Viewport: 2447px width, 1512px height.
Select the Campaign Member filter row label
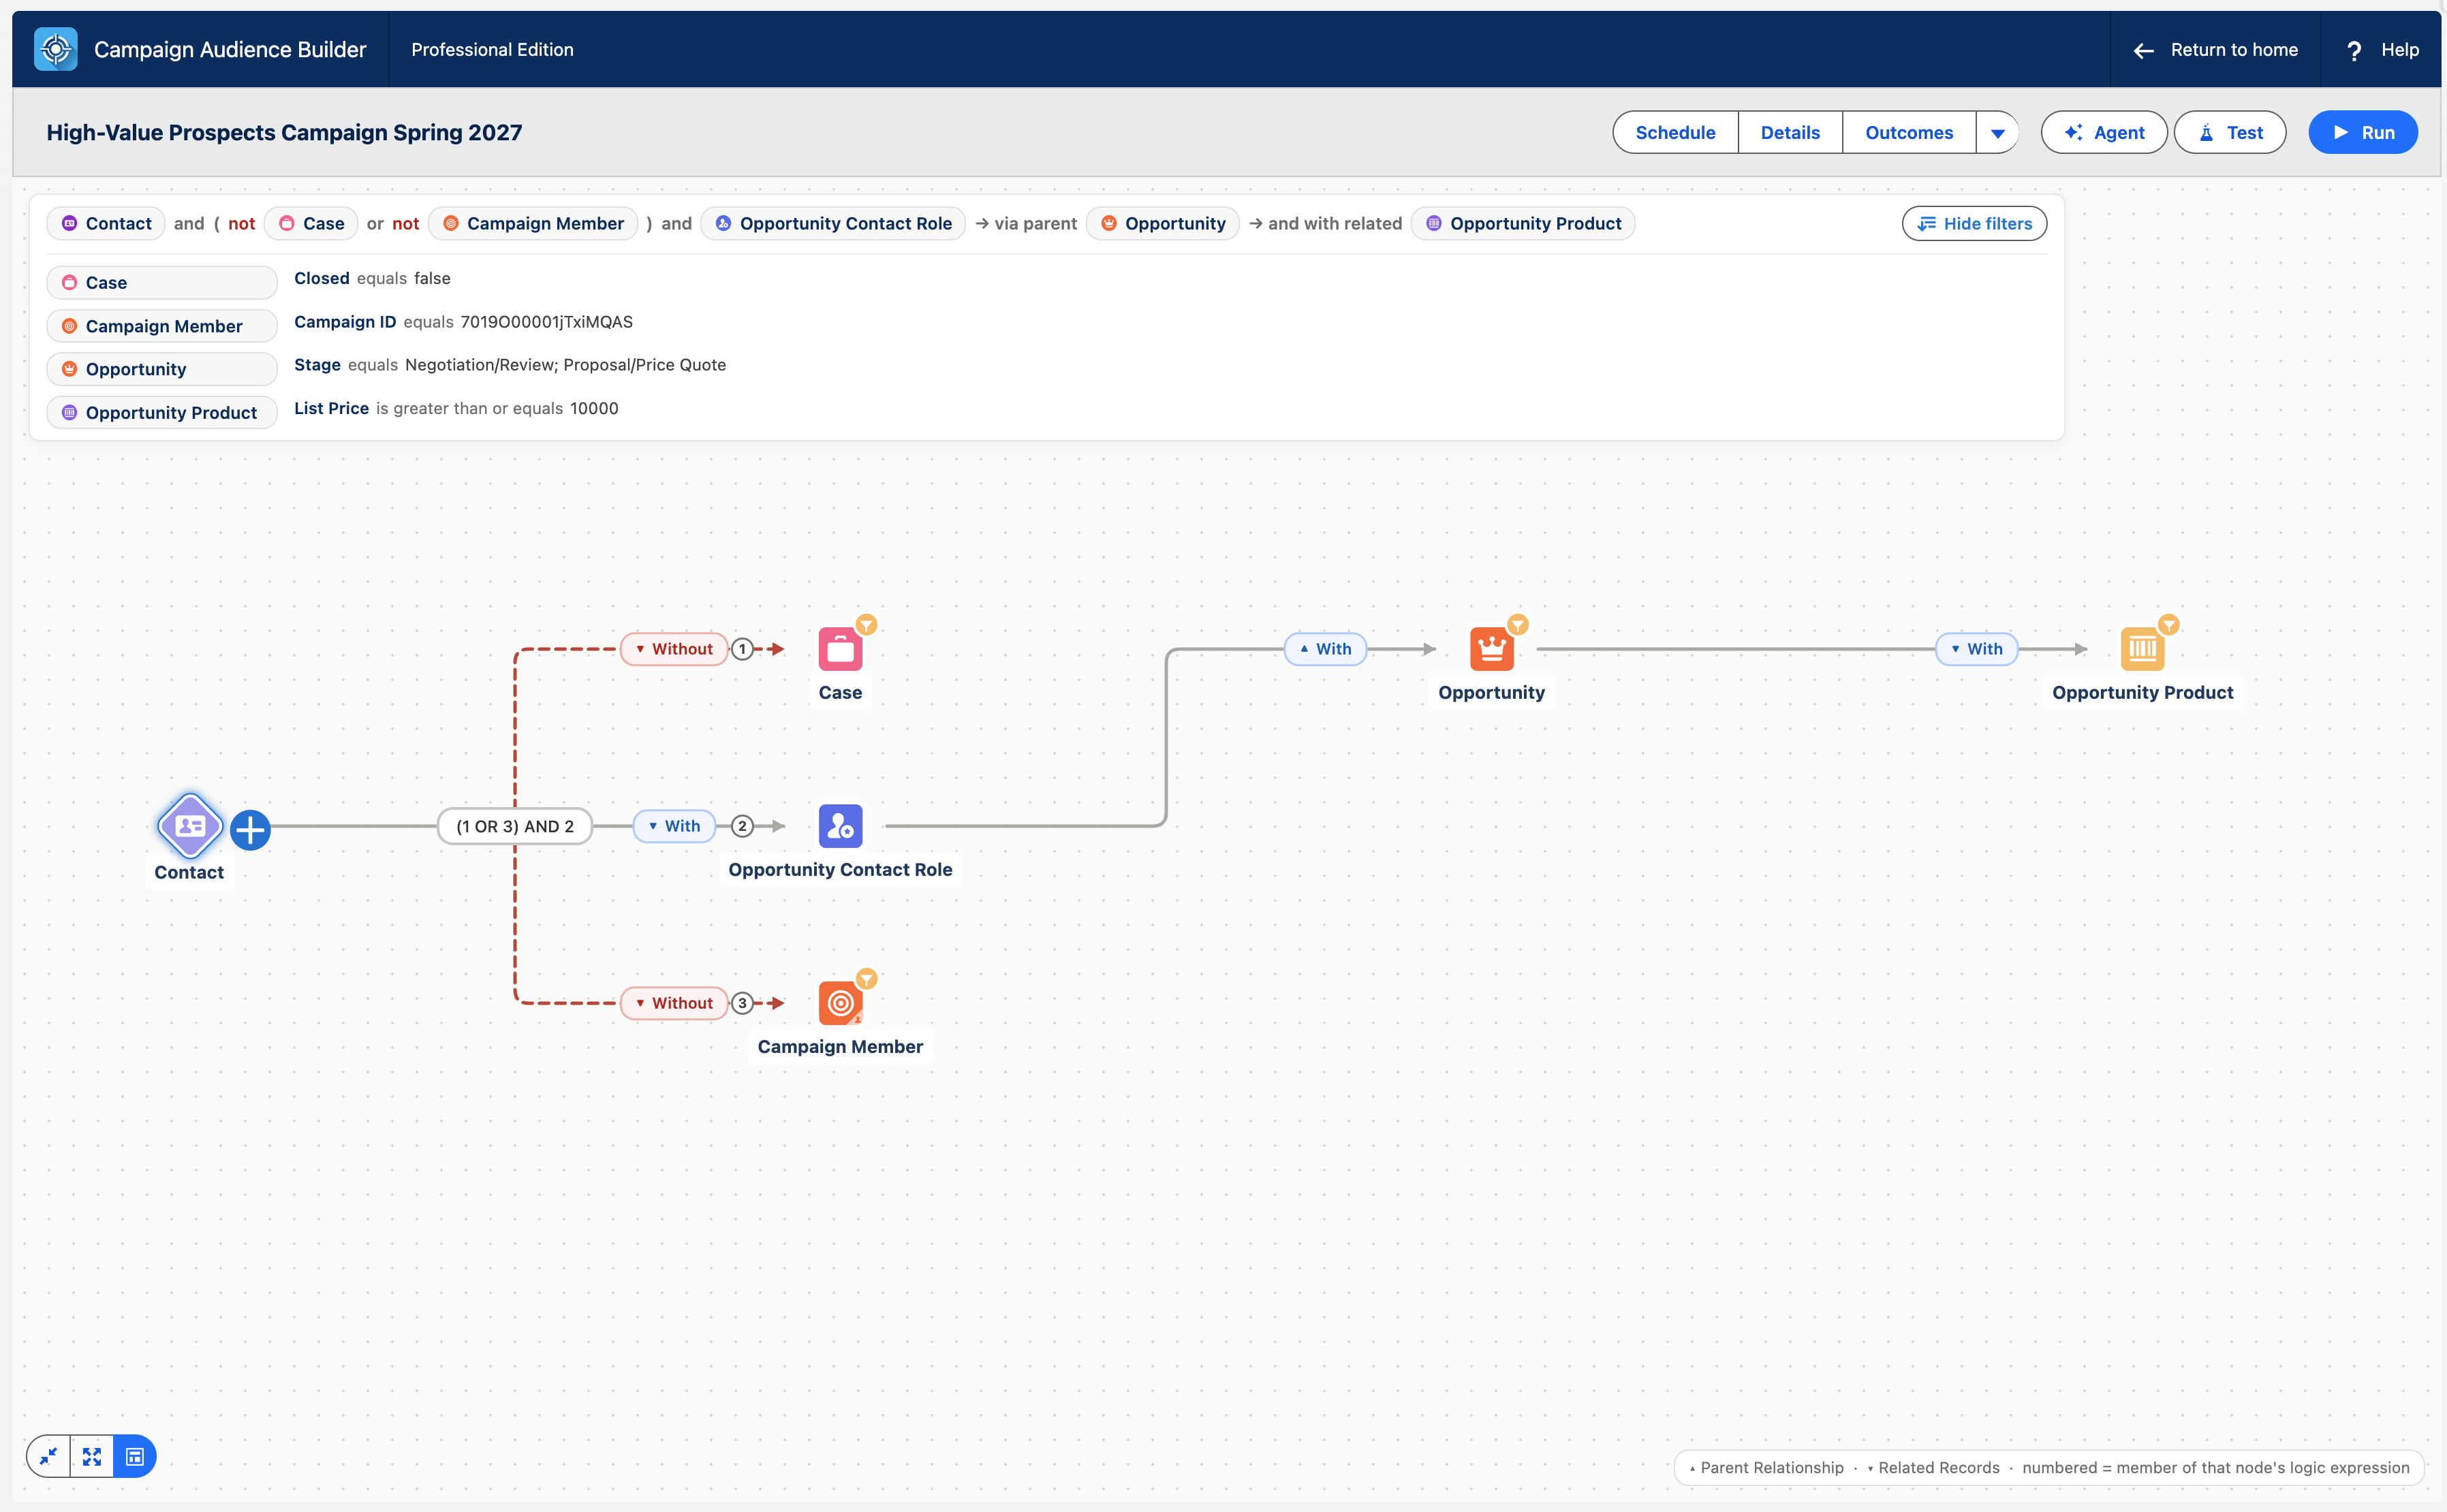click(x=162, y=326)
